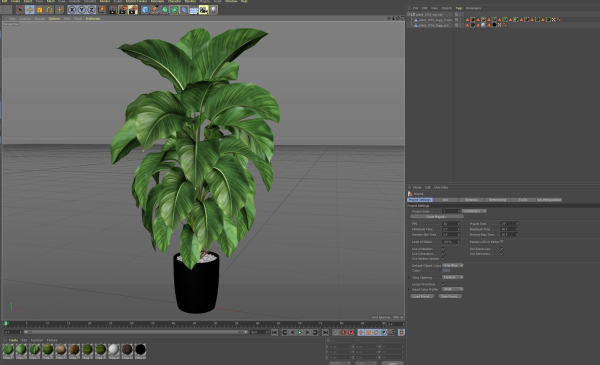Click the Apply button in Coordinates

(x=392, y=363)
